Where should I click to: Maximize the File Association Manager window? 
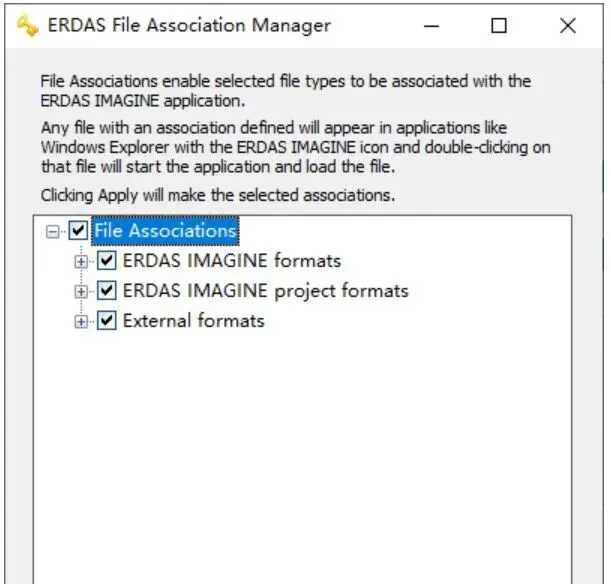click(x=499, y=27)
